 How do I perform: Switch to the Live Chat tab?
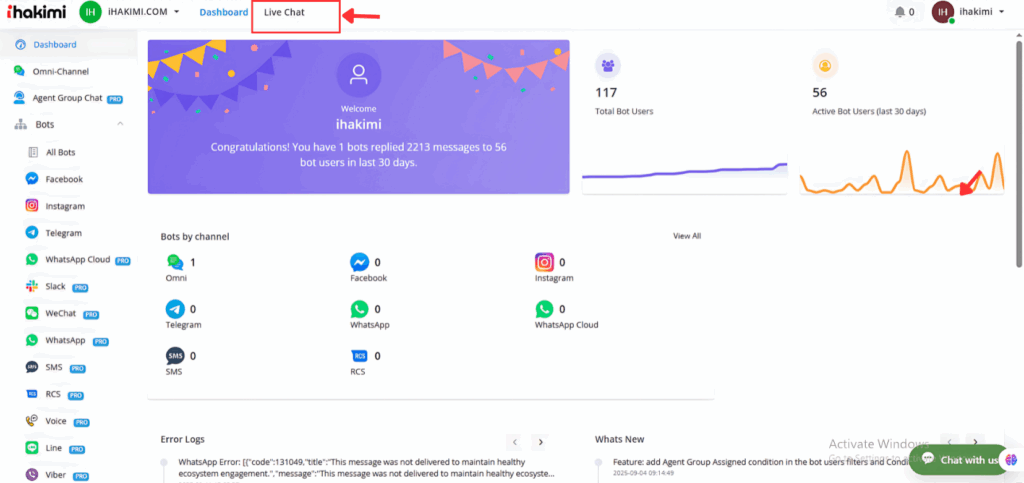tap(284, 12)
